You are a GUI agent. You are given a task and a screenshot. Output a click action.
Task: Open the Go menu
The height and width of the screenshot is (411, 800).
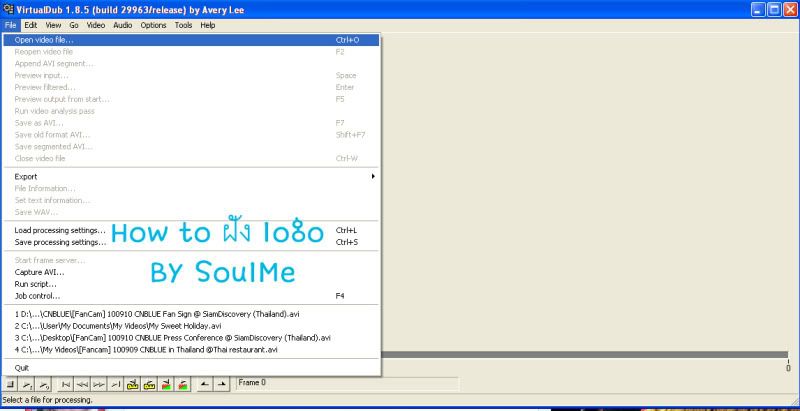tap(74, 25)
